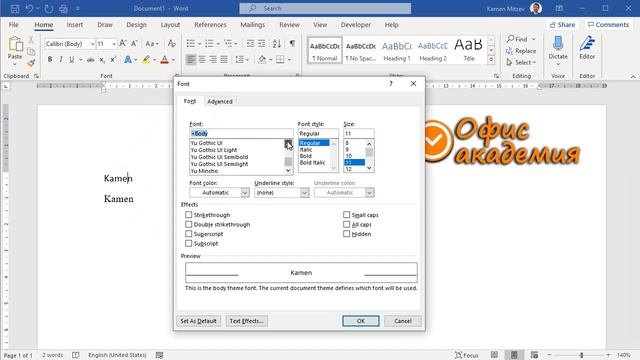
Task: Justify text alignment icon
Action: coord(224,60)
